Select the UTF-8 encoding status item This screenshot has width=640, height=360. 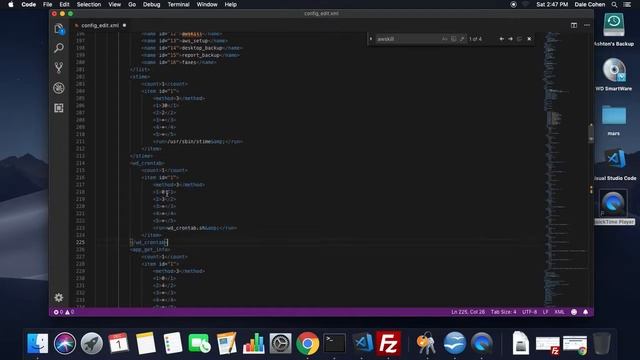[529, 312]
